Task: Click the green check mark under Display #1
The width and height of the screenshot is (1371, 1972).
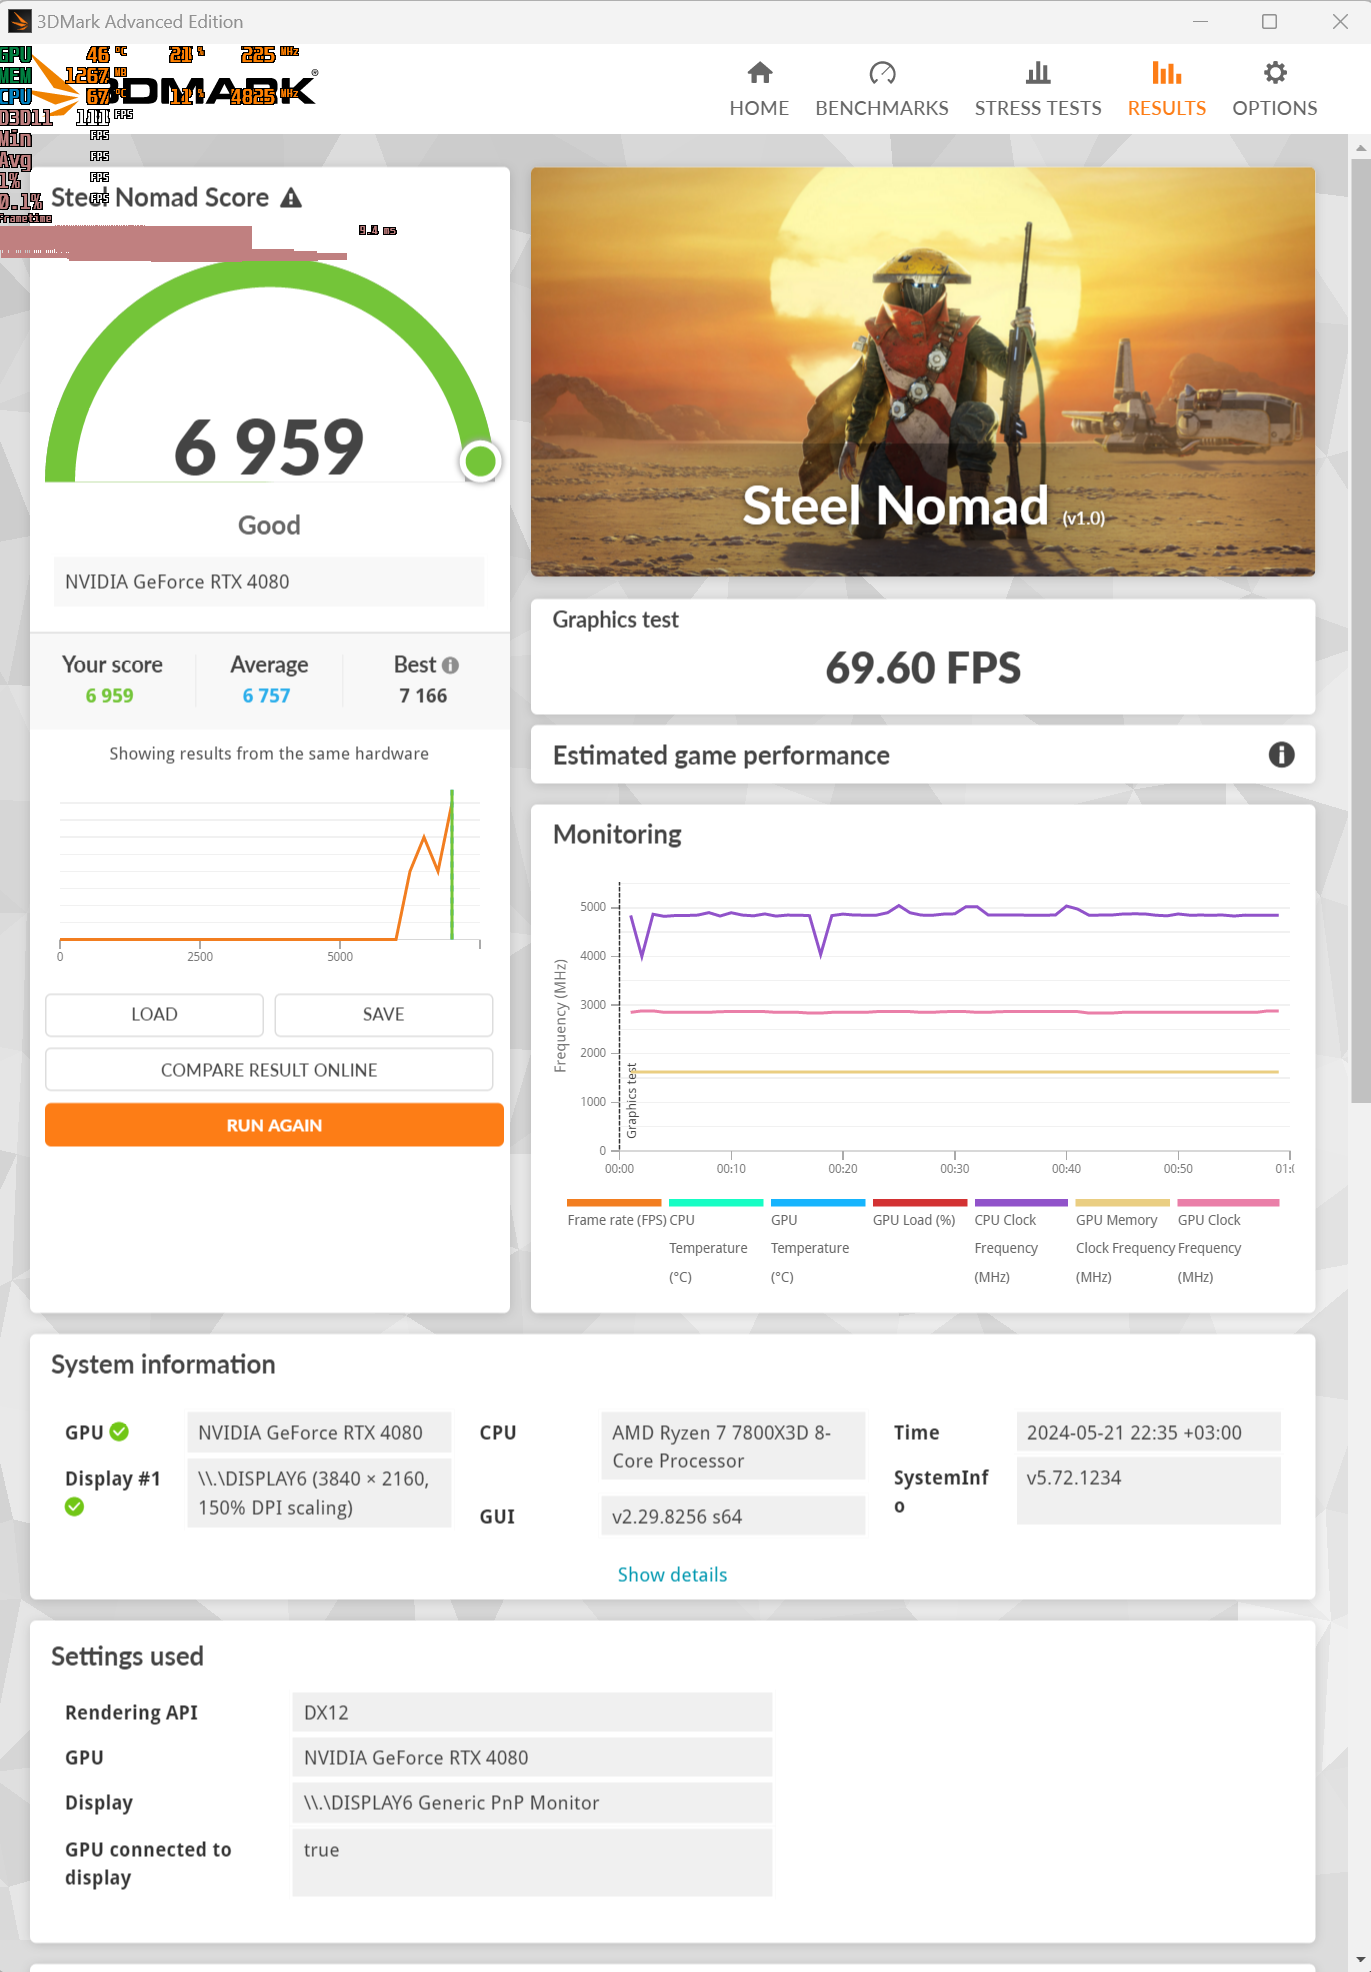Action: tap(74, 1507)
